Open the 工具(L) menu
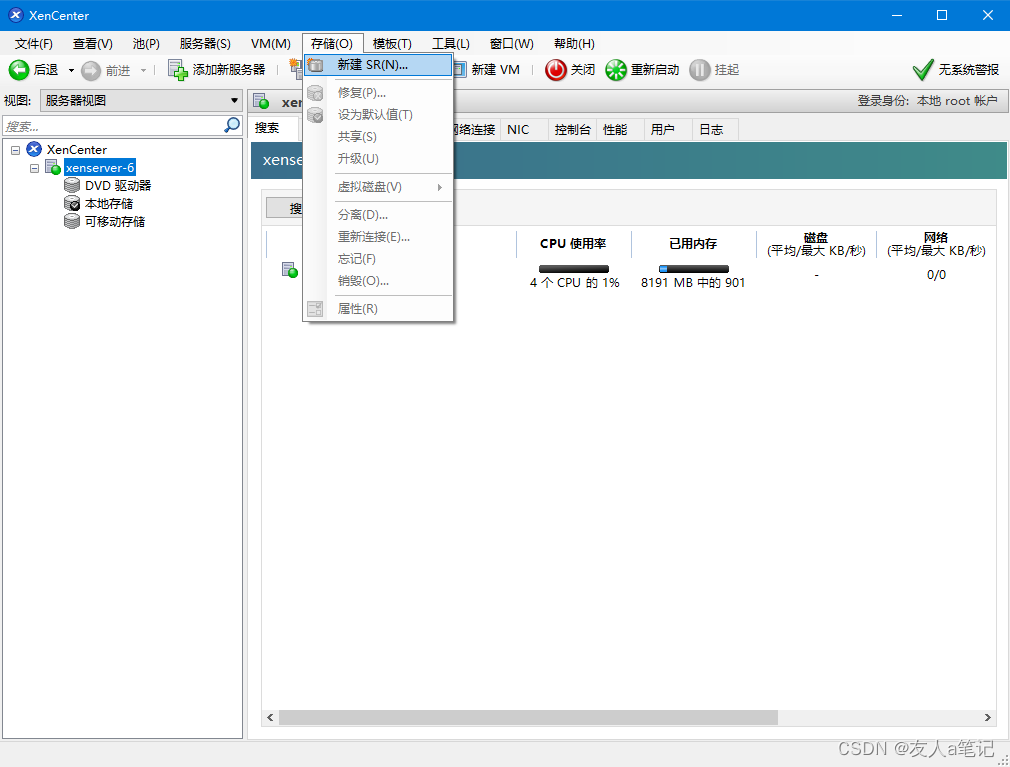 pos(451,43)
